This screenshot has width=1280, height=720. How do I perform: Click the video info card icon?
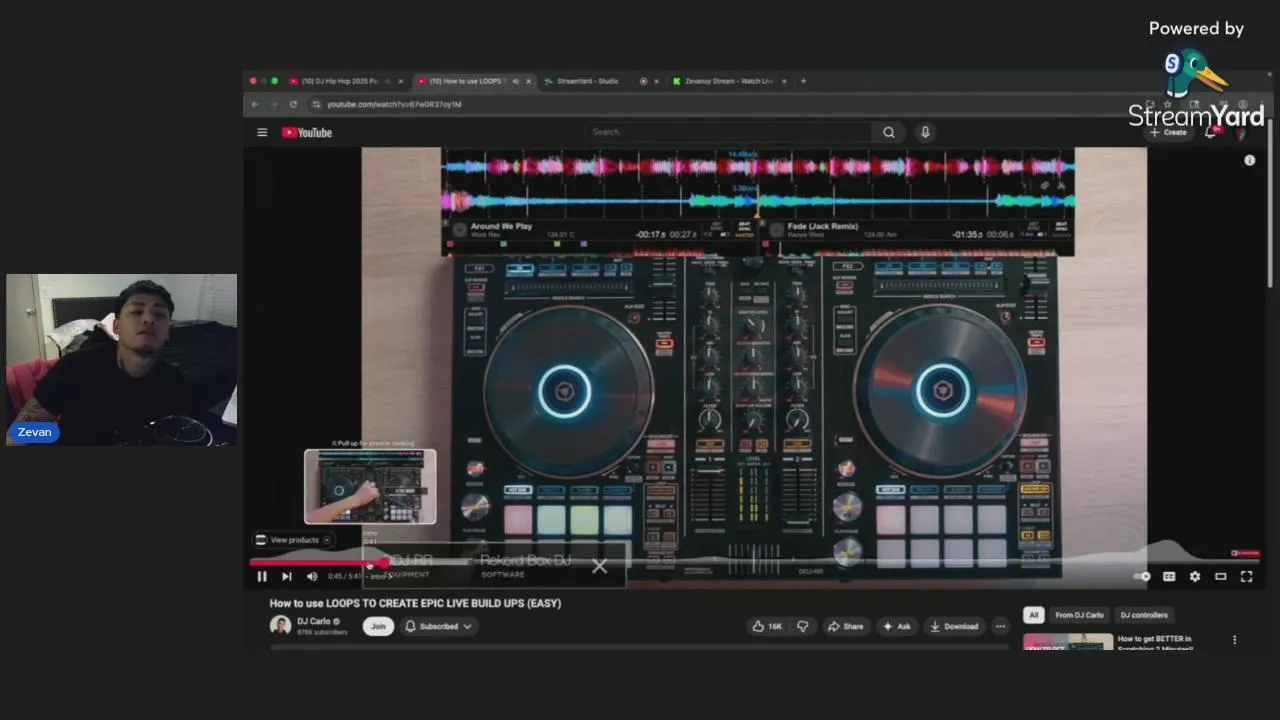pyautogui.click(x=1249, y=160)
